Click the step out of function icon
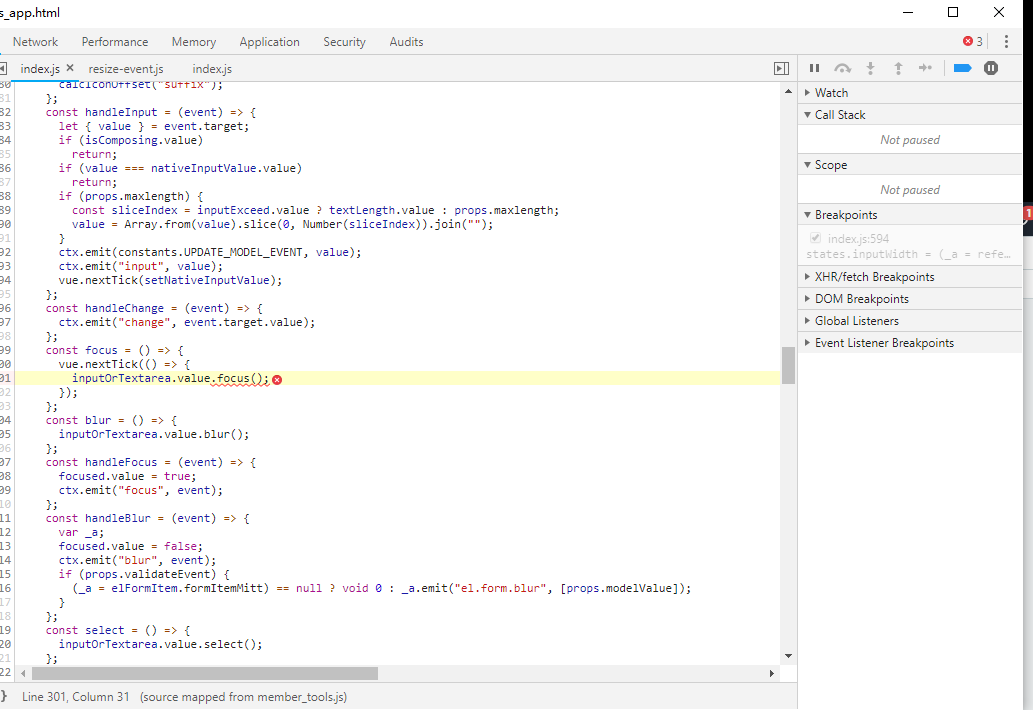 (898, 68)
